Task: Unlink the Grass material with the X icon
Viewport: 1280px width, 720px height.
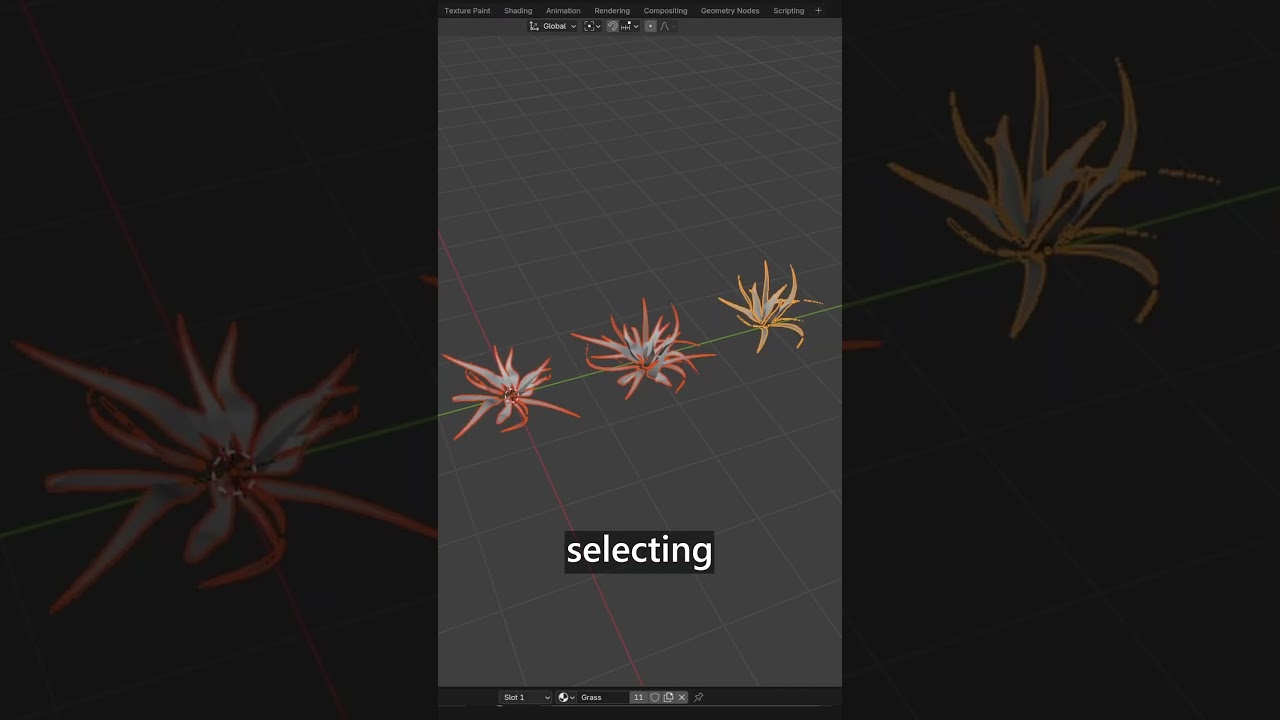Action: tap(682, 697)
